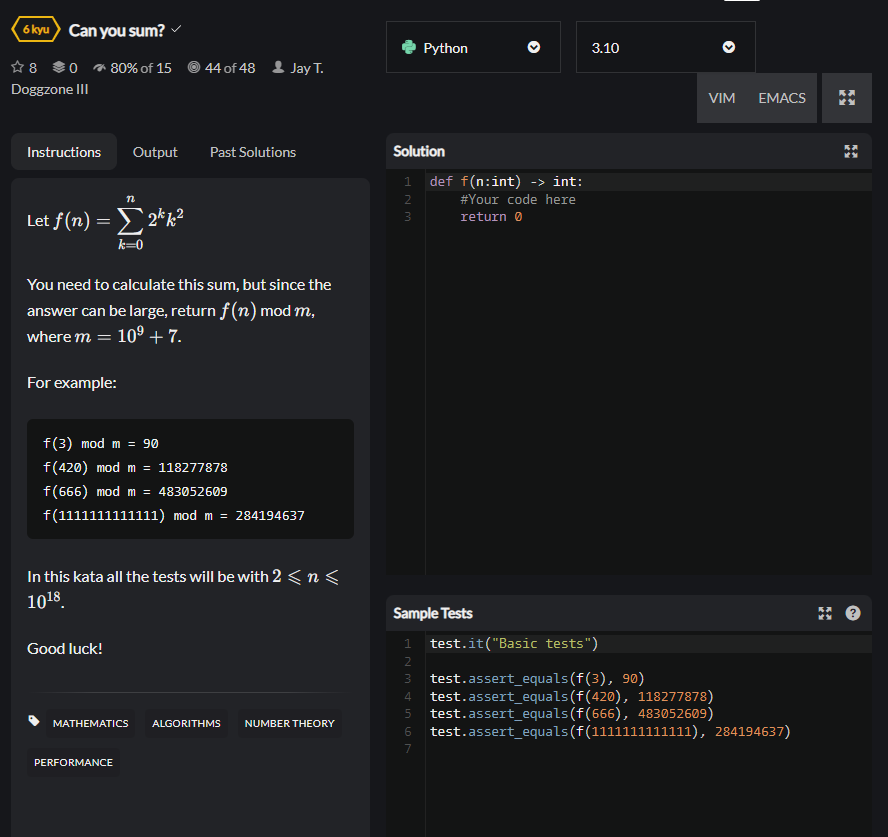Open author Jay T. profile link
This screenshot has width=888, height=837.
click(307, 68)
